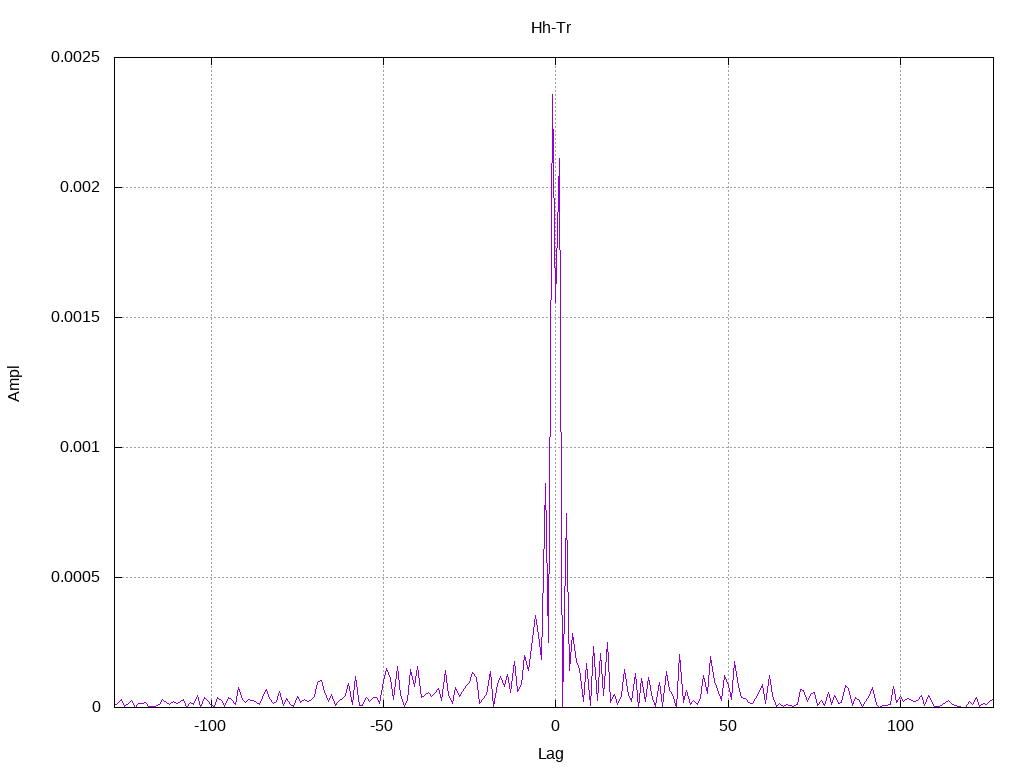Viewport: 1024px width, 768px height.
Task: Click the Y-axis tick 0.002
Action: (x=80, y=187)
